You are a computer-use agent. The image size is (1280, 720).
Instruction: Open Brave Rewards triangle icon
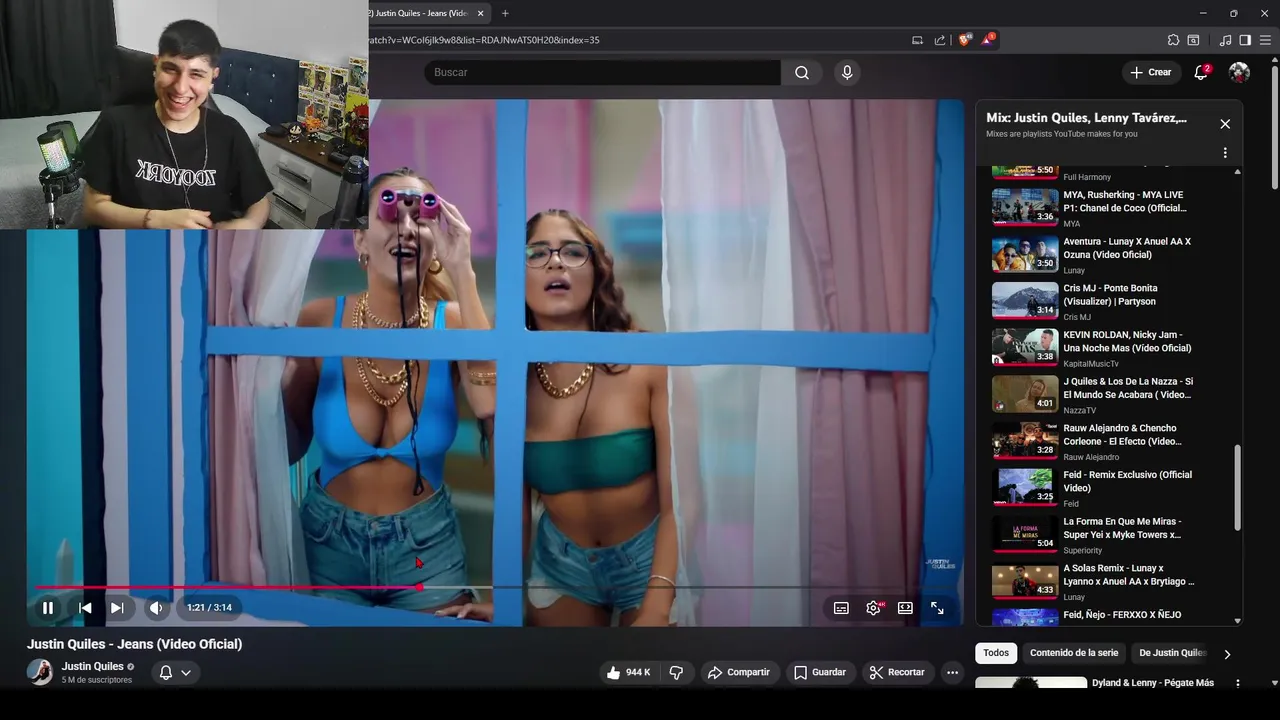[x=988, y=40]
